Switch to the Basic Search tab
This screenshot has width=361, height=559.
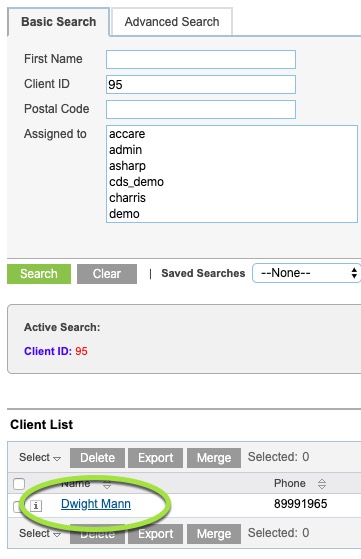coord(58,22)
